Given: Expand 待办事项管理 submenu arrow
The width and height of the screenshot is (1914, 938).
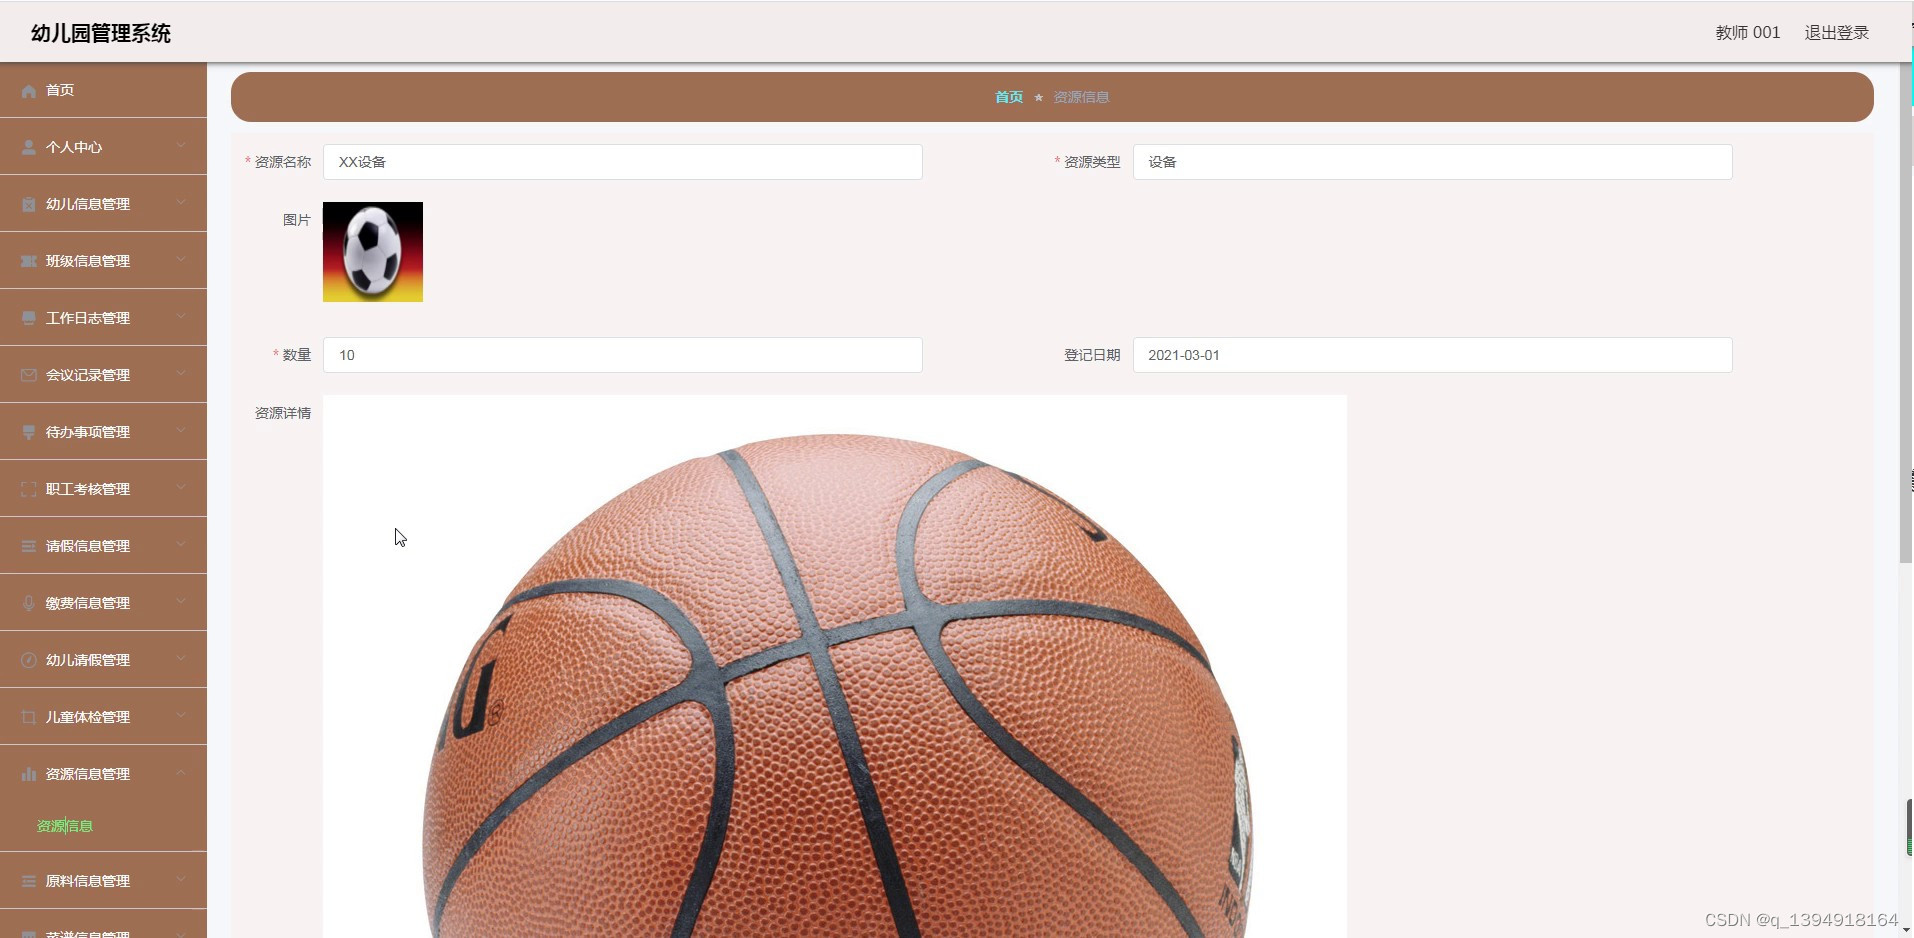Looking at the screenshot, I should 181,431.
